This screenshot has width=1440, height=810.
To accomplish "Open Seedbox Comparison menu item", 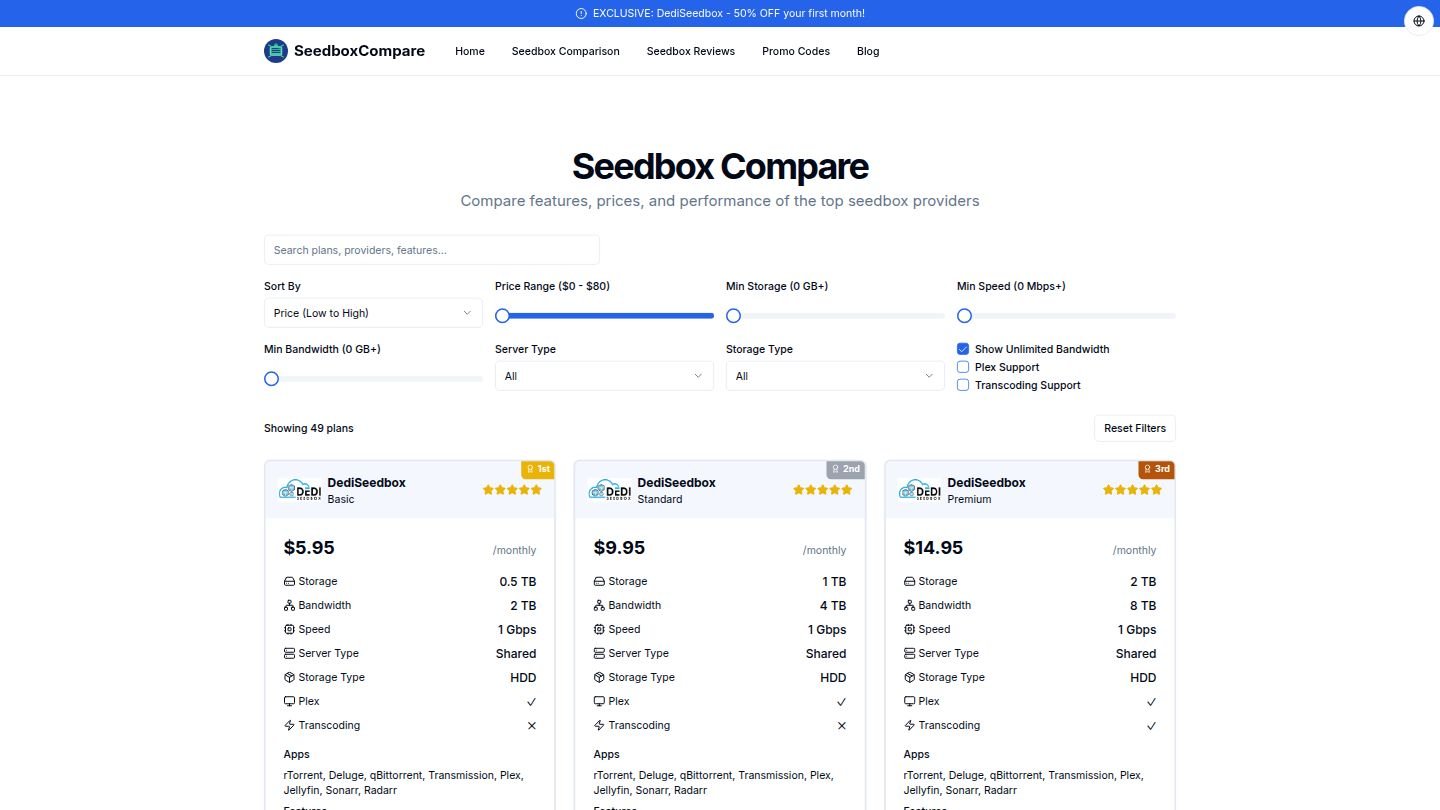I will click(x=566, y=51).
